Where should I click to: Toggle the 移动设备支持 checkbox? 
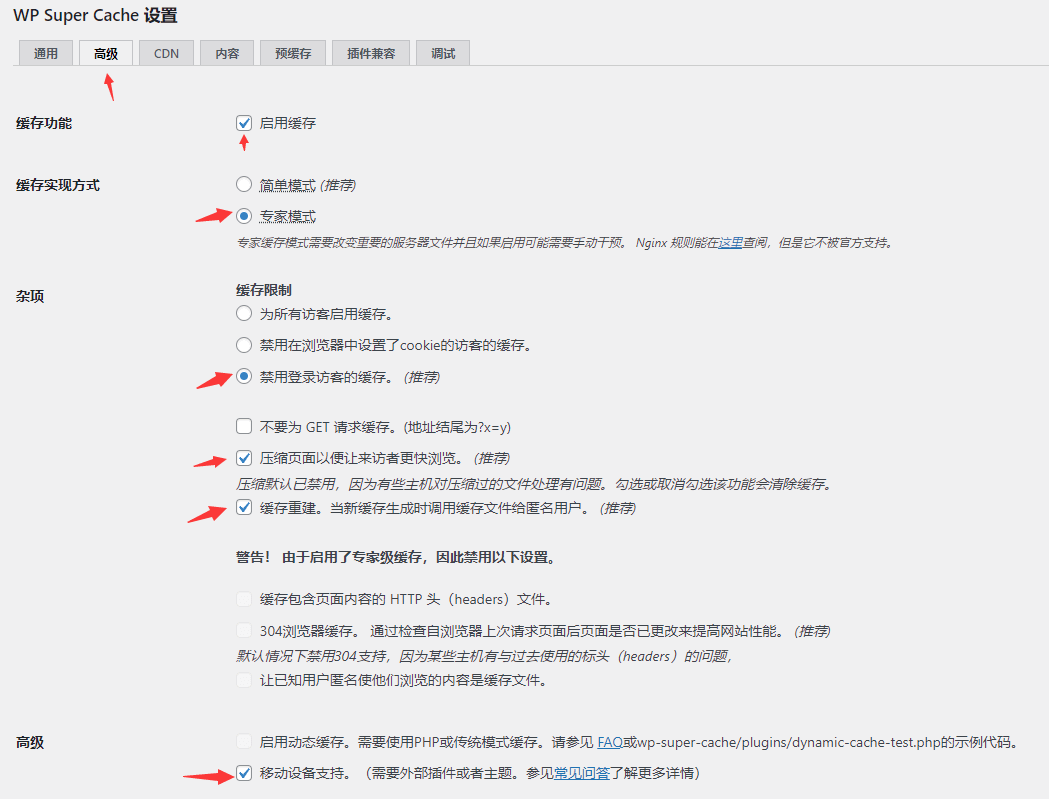[244, 773]
